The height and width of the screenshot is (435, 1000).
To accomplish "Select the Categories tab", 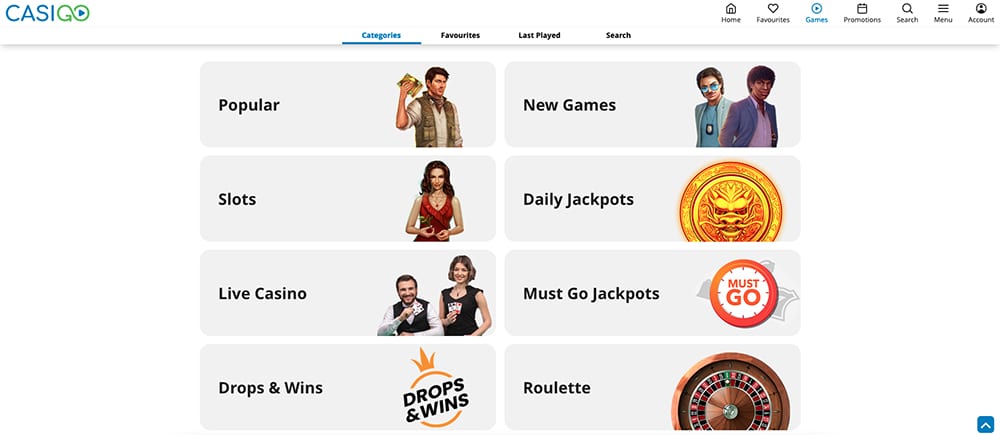I will (381, 36).
